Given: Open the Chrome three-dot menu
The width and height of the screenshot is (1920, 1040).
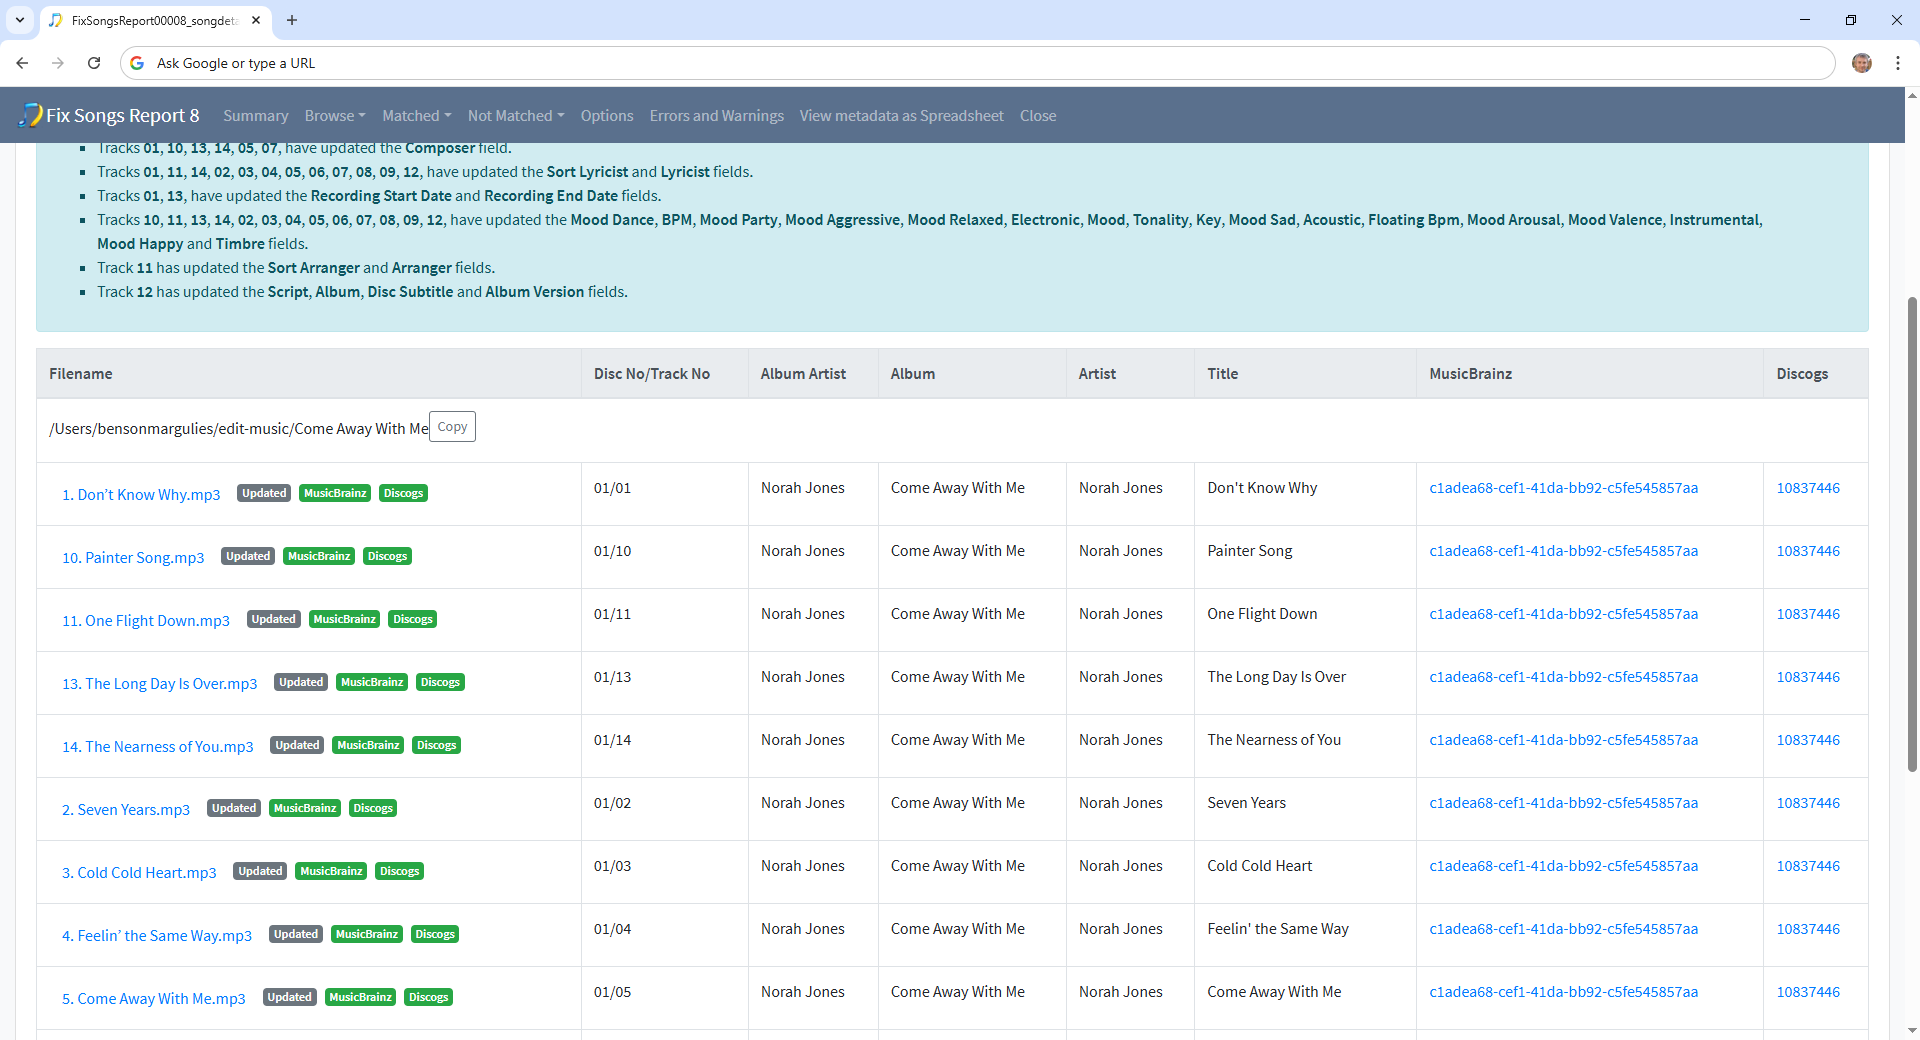Looking at the screenshot, I should [x=1897, y=63].
